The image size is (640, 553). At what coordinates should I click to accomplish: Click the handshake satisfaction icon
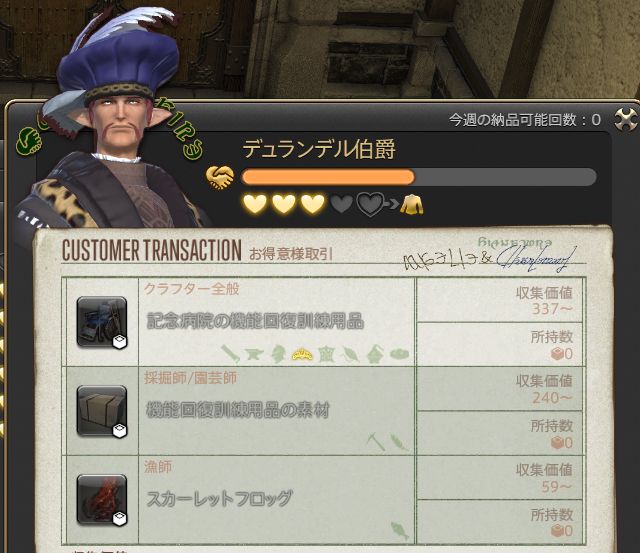(220, 178)
